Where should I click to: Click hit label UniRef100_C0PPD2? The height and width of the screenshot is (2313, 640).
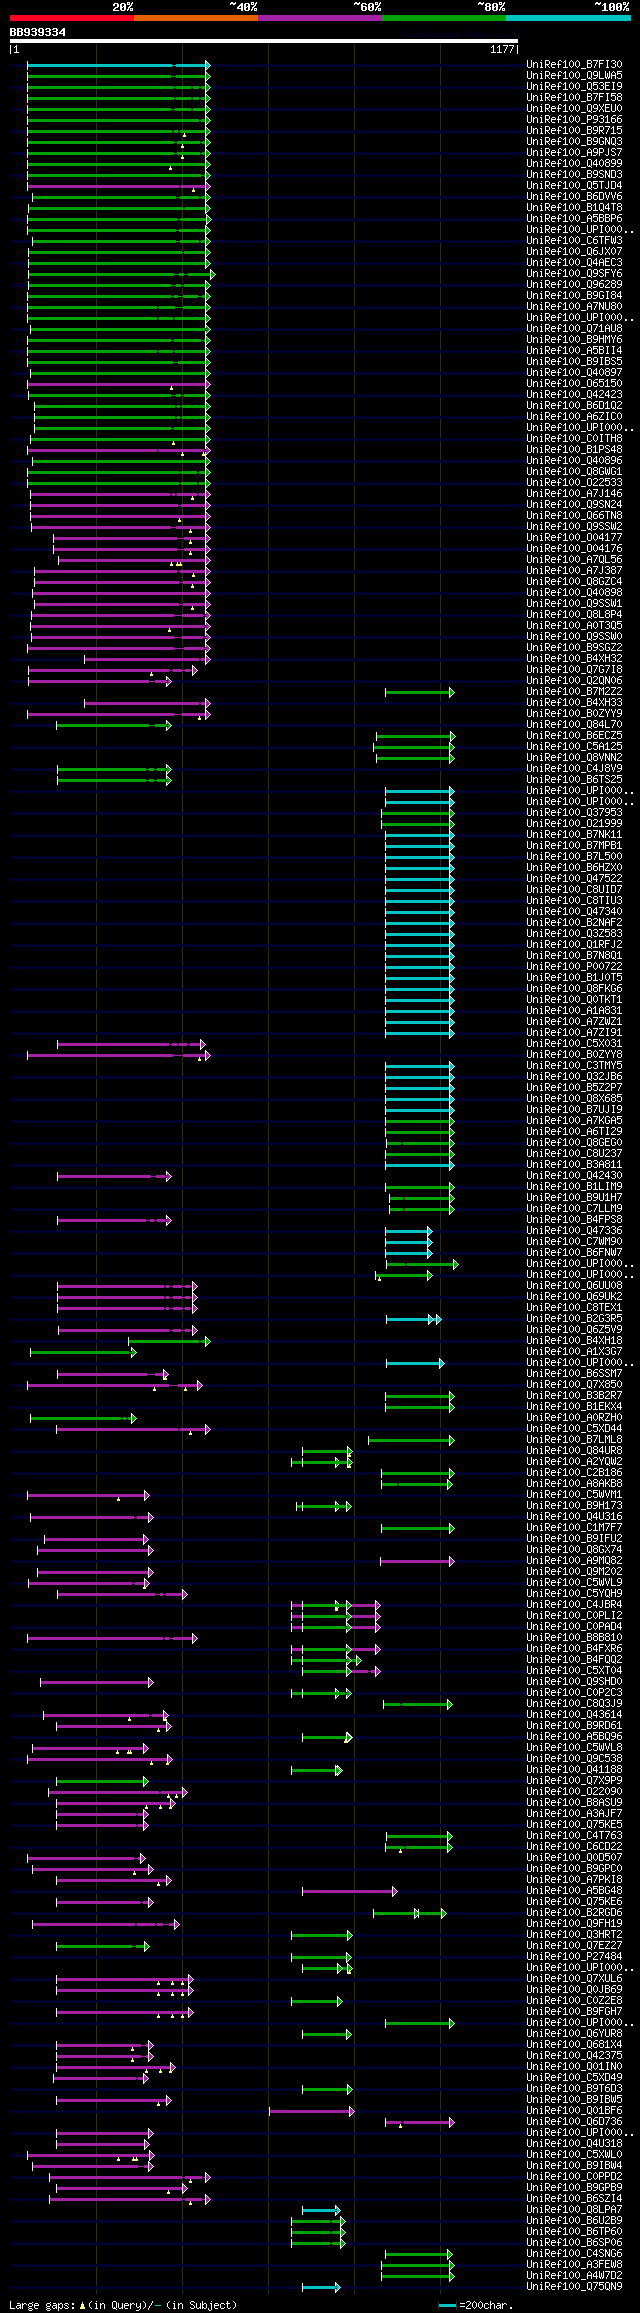pos(574,2177)
